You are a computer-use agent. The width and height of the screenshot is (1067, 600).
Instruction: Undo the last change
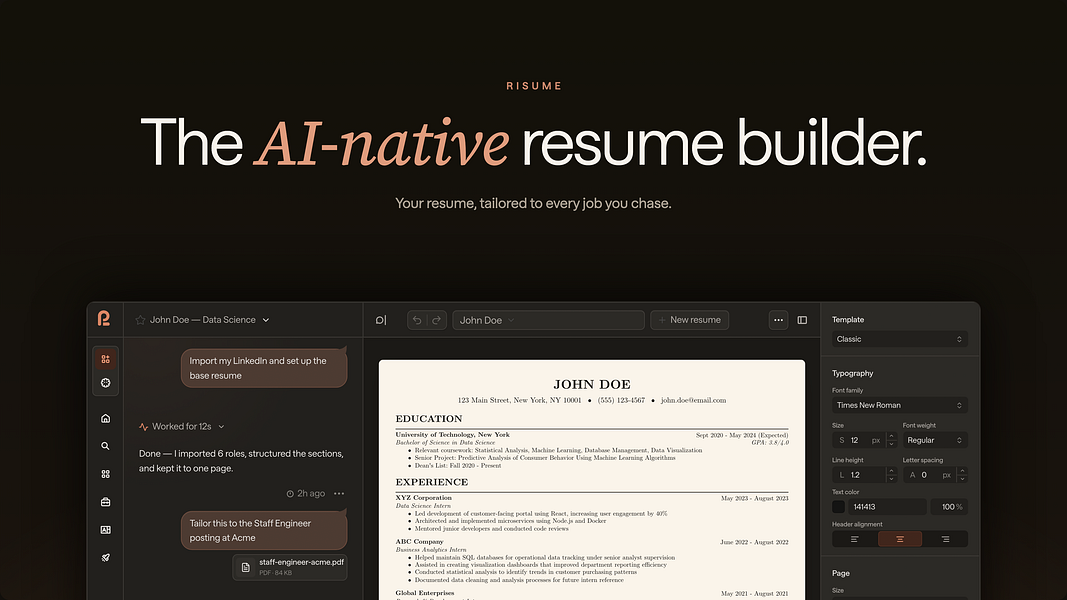417,320
